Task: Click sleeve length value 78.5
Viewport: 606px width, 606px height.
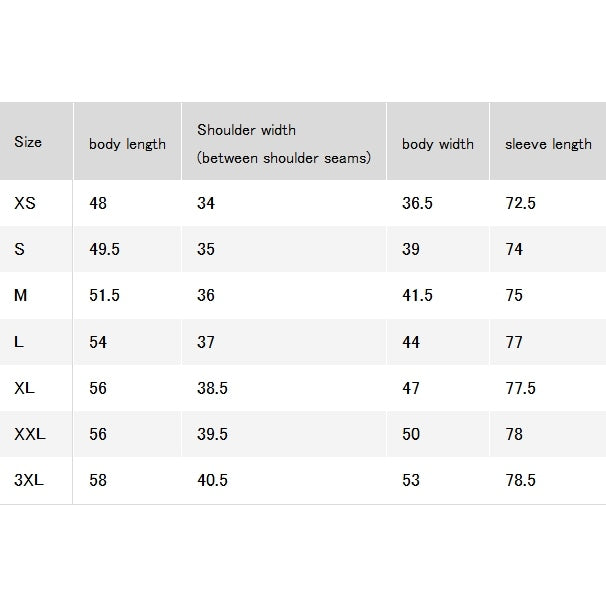Action: click(521, 480)
